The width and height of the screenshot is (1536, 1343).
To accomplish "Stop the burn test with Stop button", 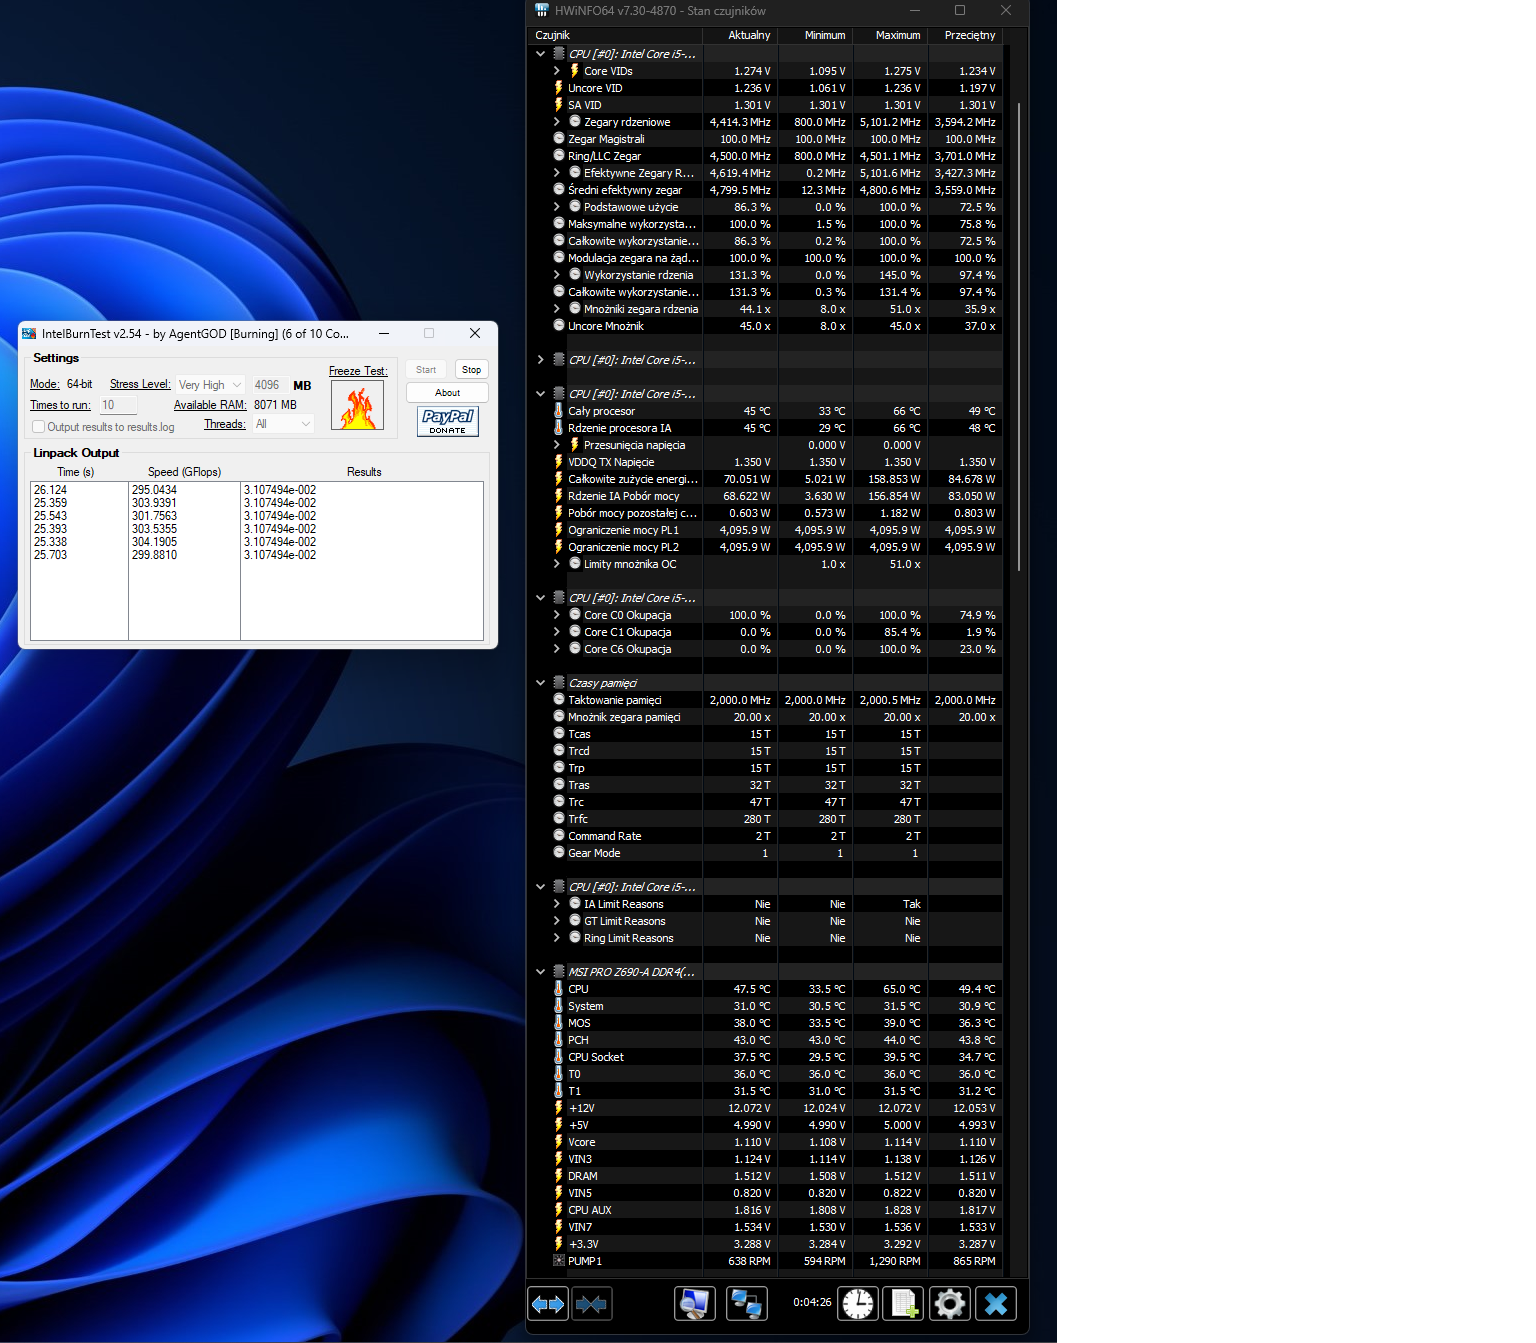I will tap(471, 370).
